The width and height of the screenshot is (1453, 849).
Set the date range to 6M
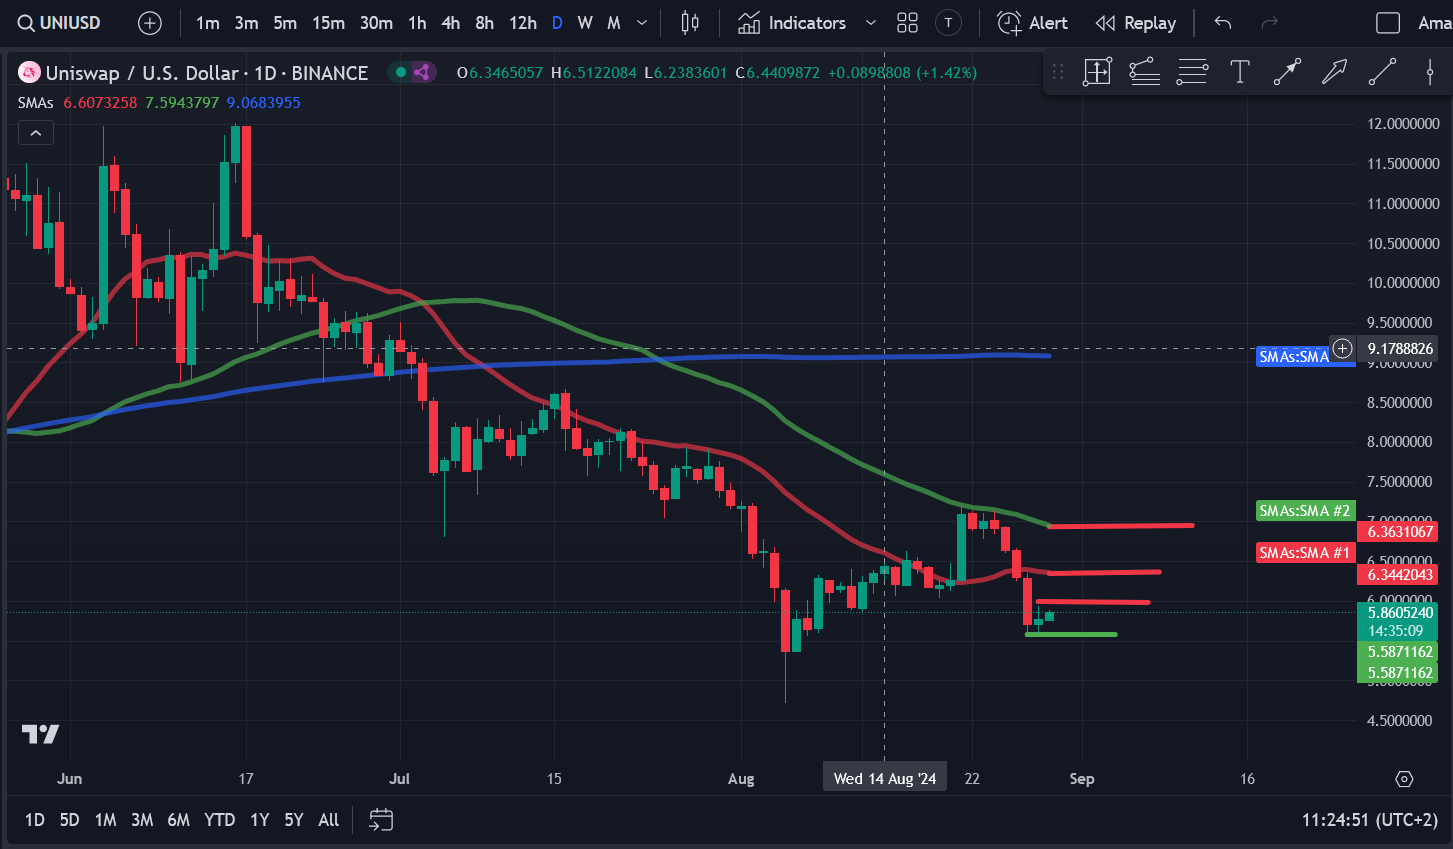(178, 820)
